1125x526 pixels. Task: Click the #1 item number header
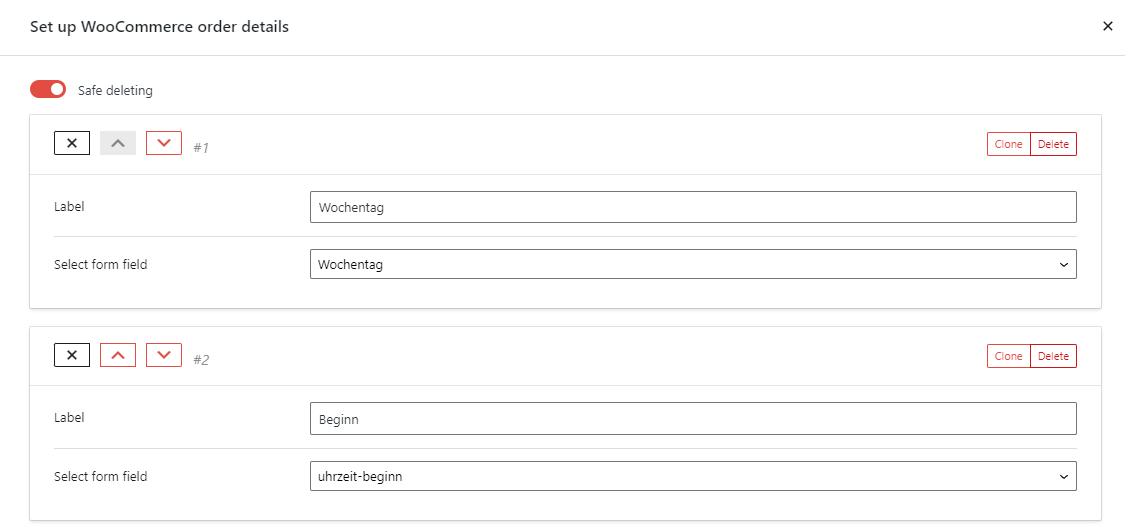click(201, 147)
